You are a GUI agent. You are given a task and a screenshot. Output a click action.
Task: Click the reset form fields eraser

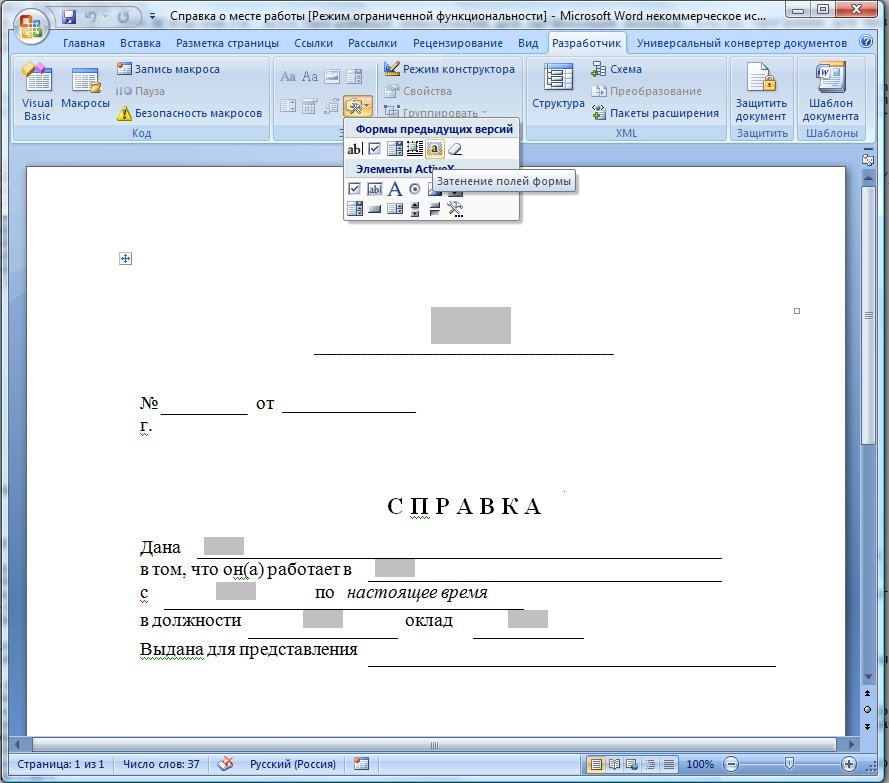pos(455,149)
